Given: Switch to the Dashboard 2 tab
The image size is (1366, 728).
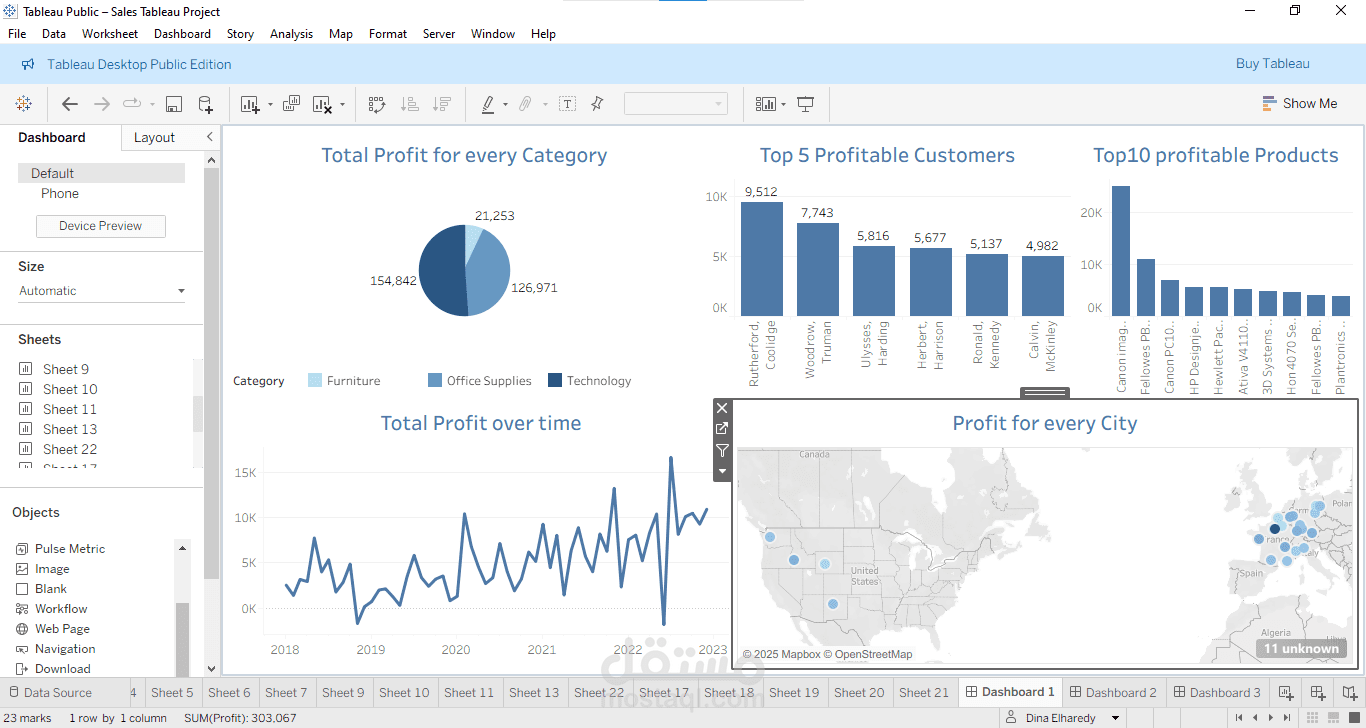Looking at the screenshot, I should point(1112,692).
